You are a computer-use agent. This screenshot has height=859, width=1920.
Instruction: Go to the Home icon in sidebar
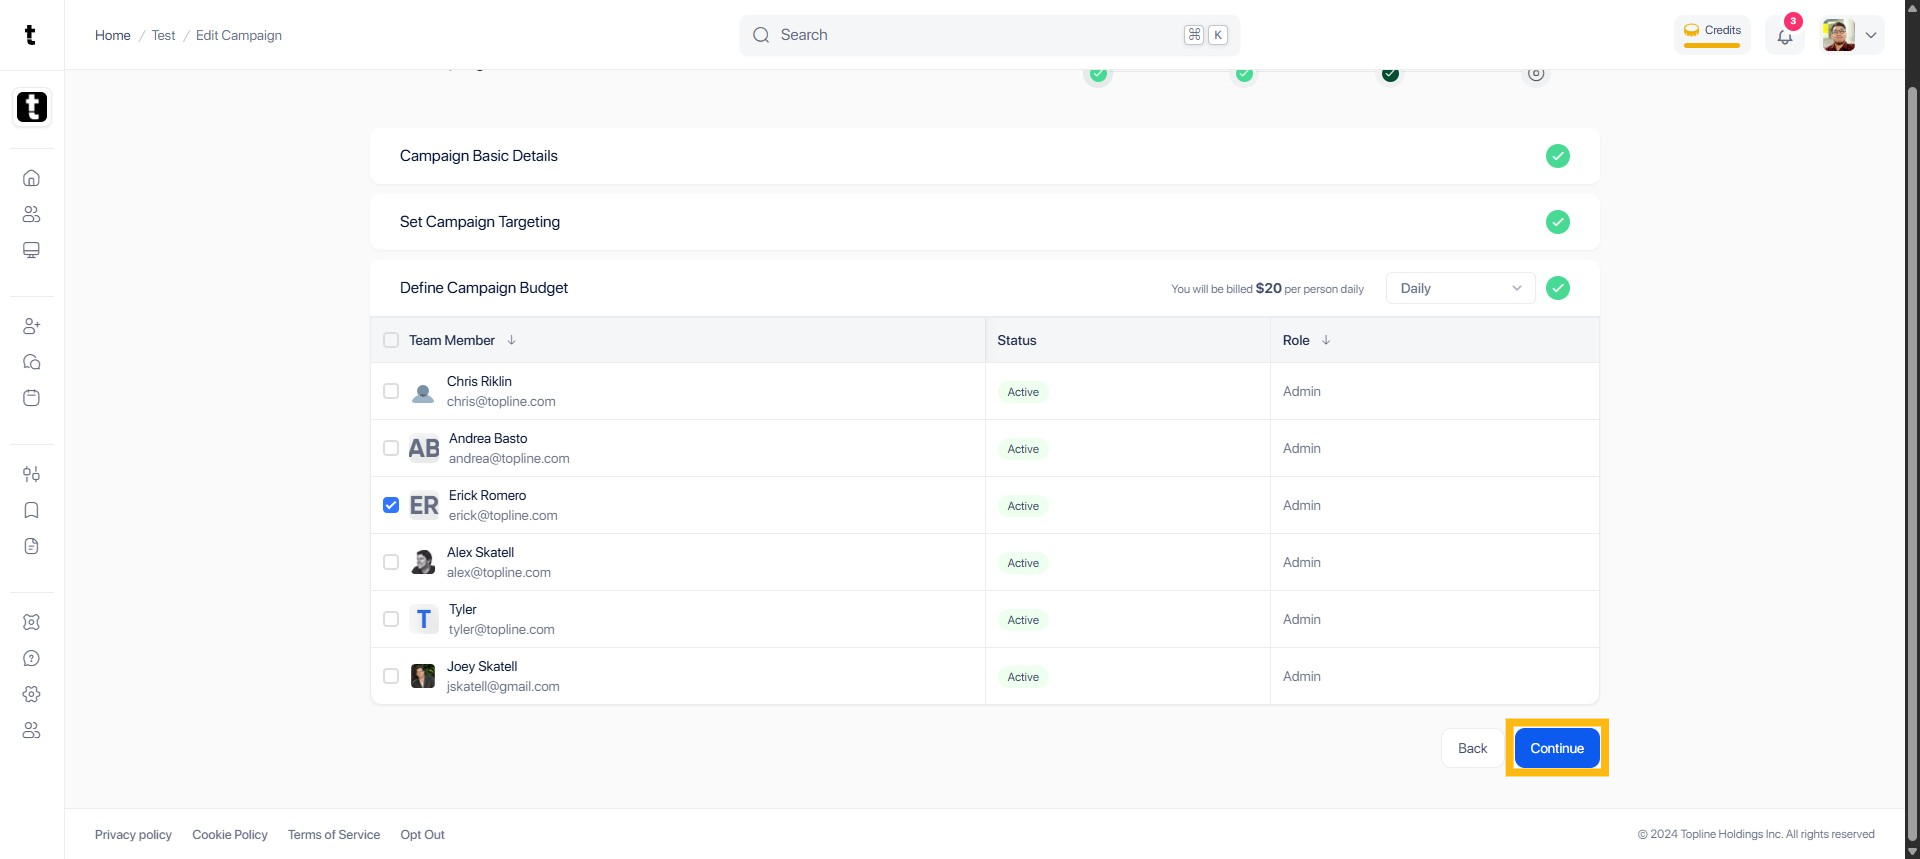(32, 178)
